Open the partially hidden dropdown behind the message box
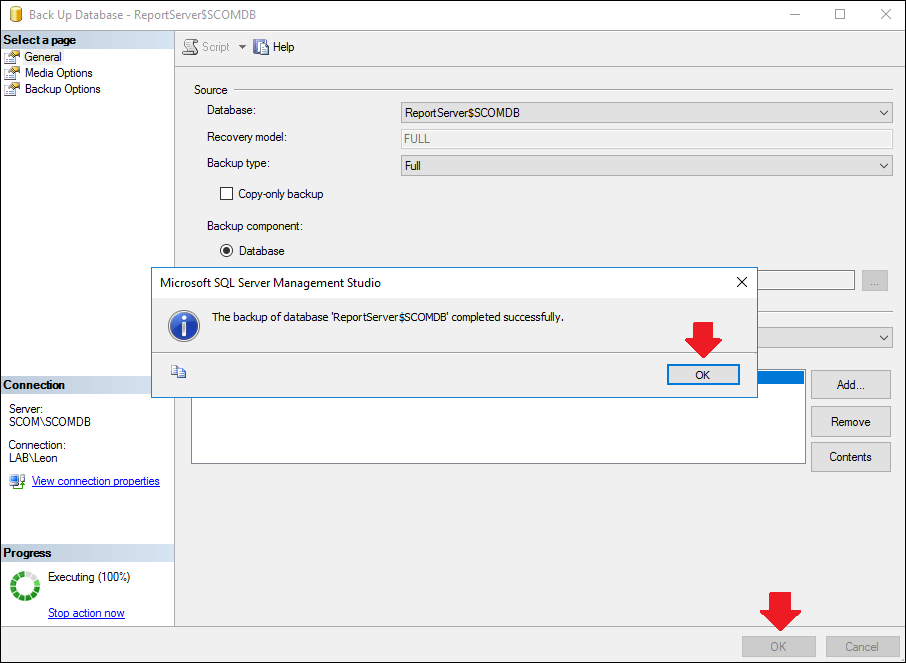 (825, 338)
